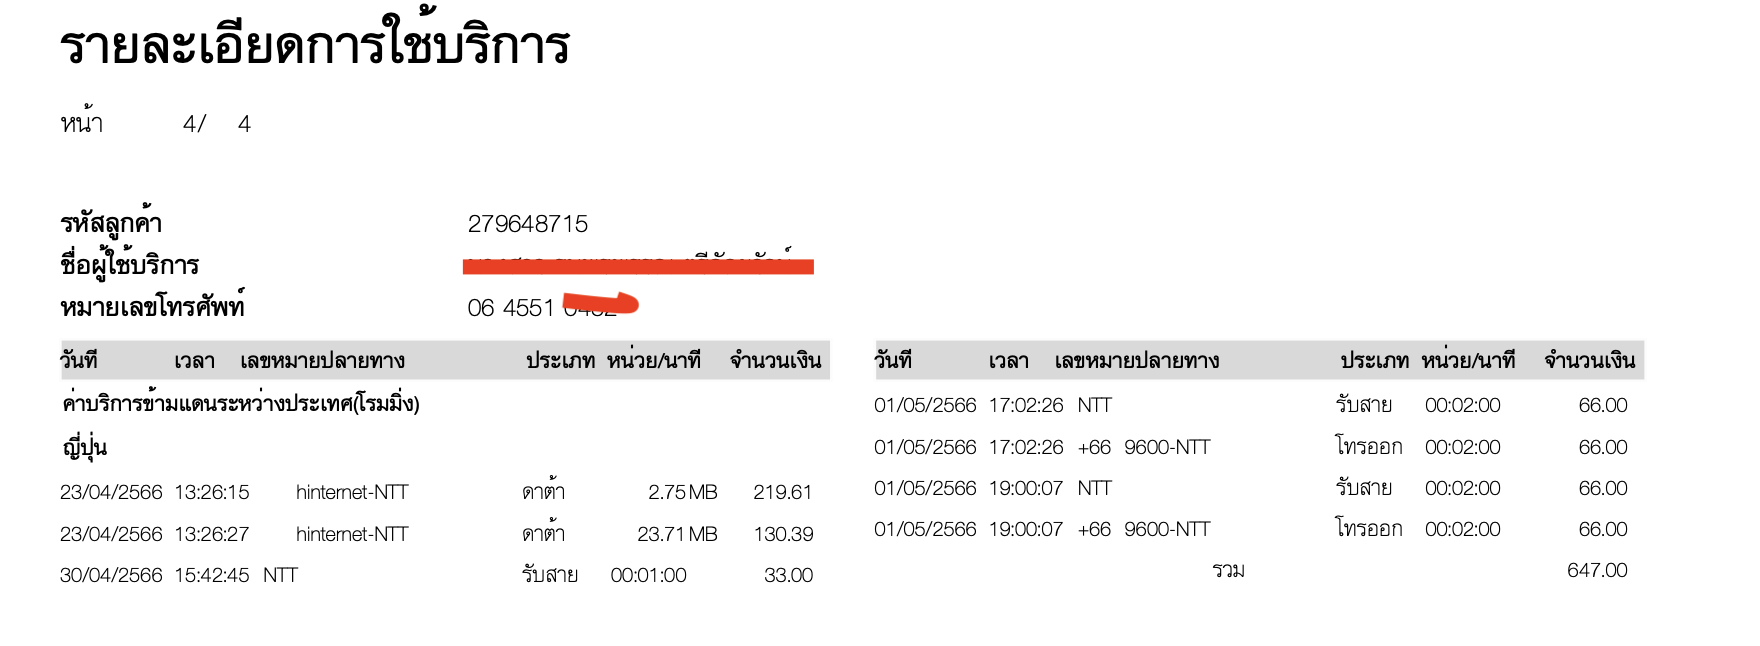Click the รวม total label
Screen dimensions: 1760x646
coord(1228,570)
